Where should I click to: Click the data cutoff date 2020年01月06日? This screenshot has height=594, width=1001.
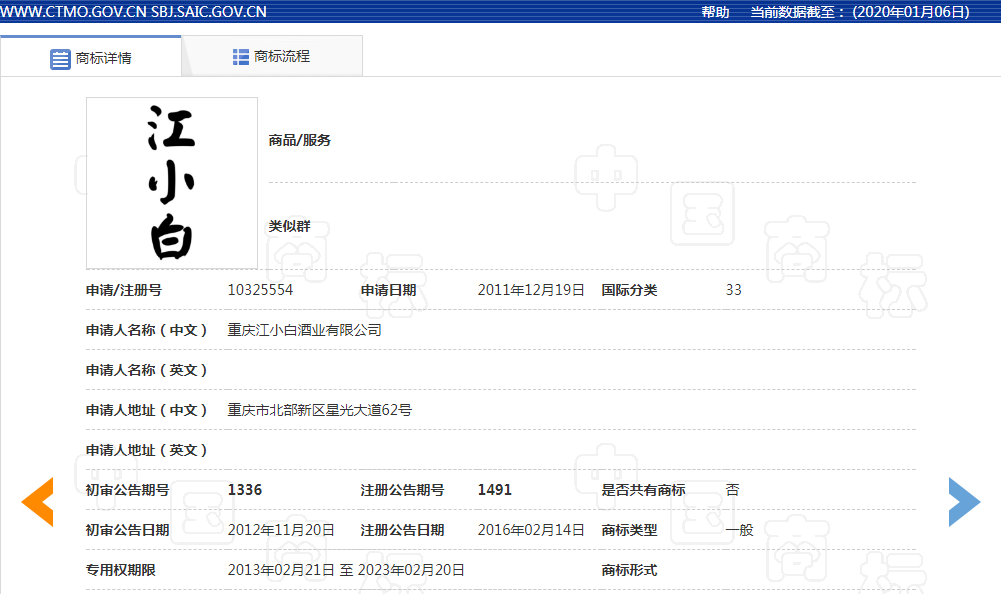(x=911, y=12)
